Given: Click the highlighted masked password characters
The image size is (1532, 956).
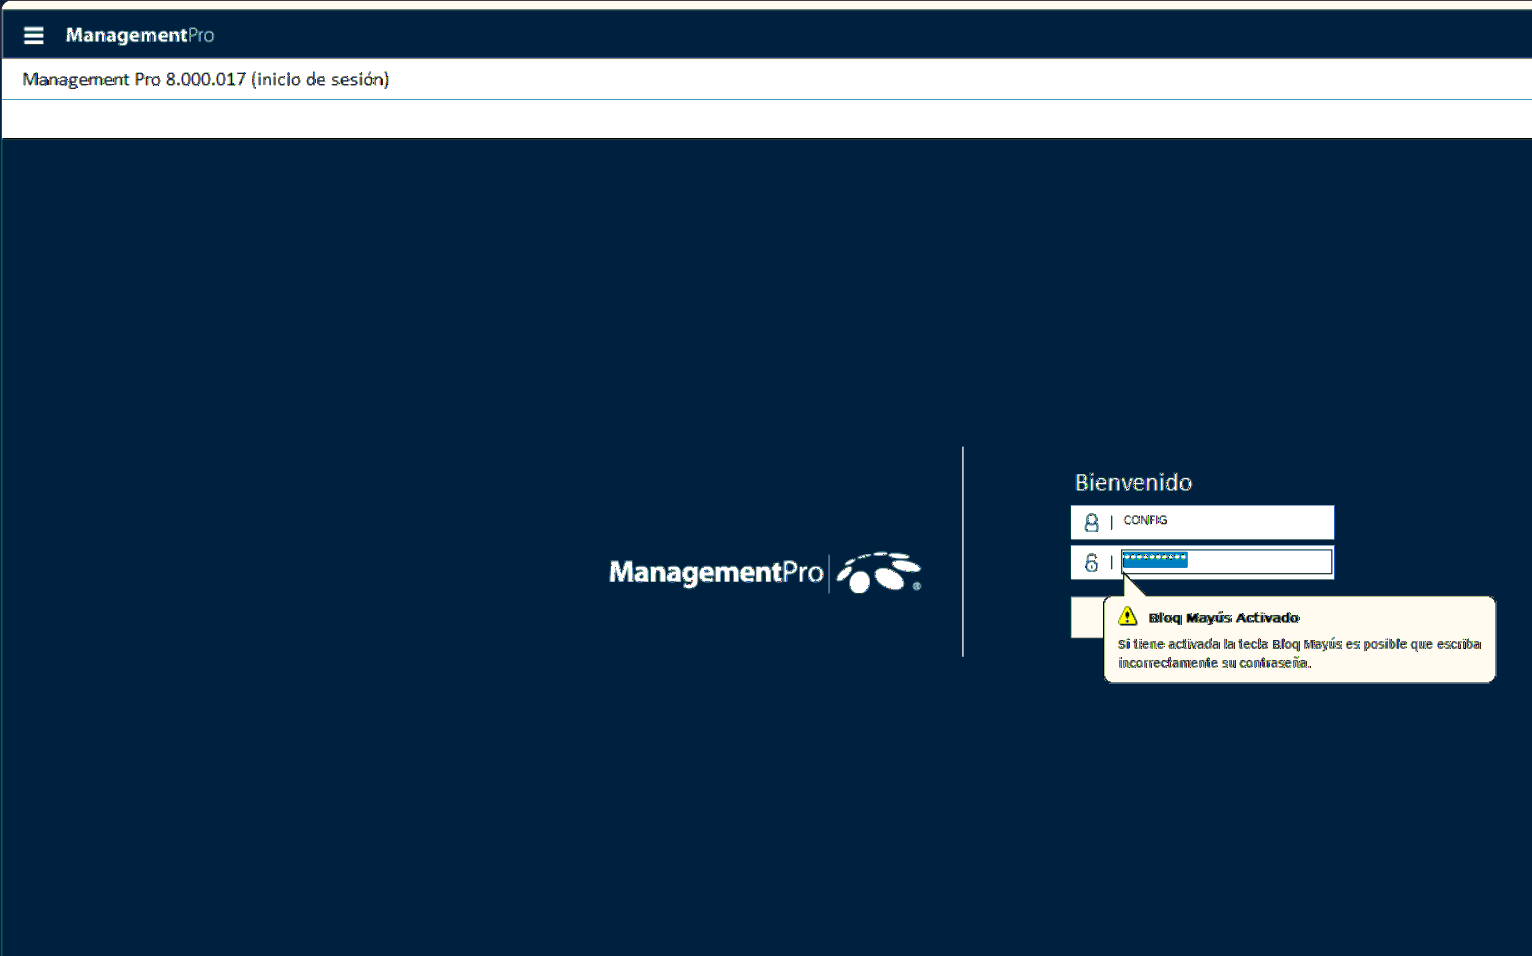Looking at the screenshot, I should [x=1154, y=560].
